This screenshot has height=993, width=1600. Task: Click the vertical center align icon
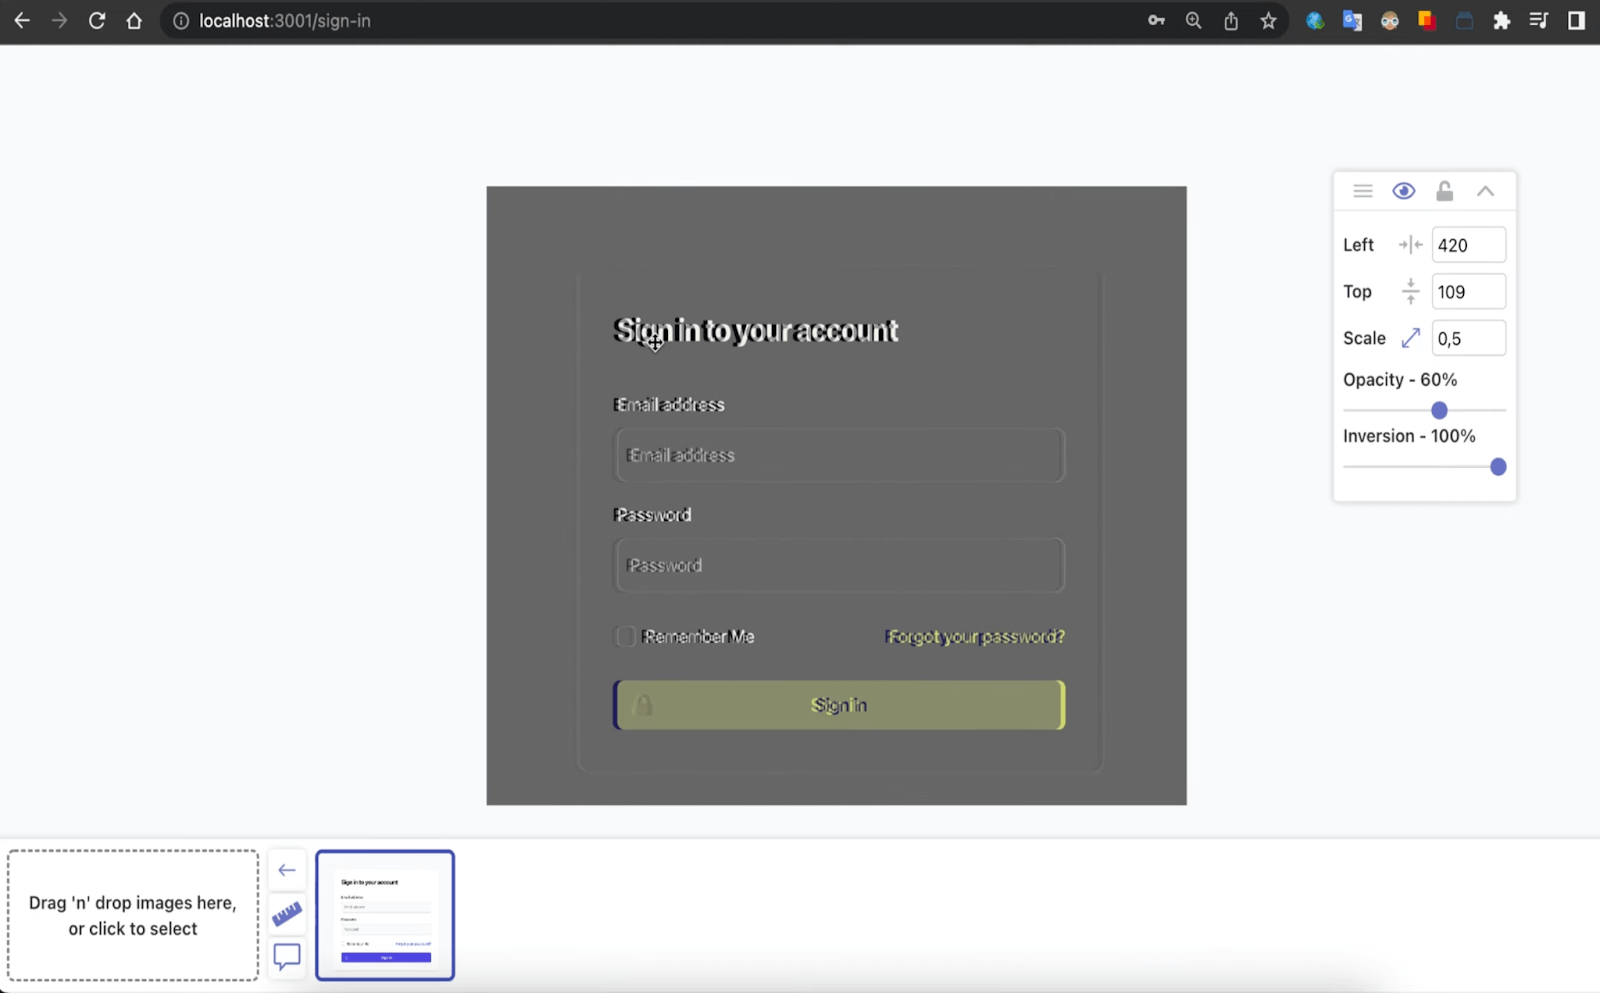point(1410,292)
